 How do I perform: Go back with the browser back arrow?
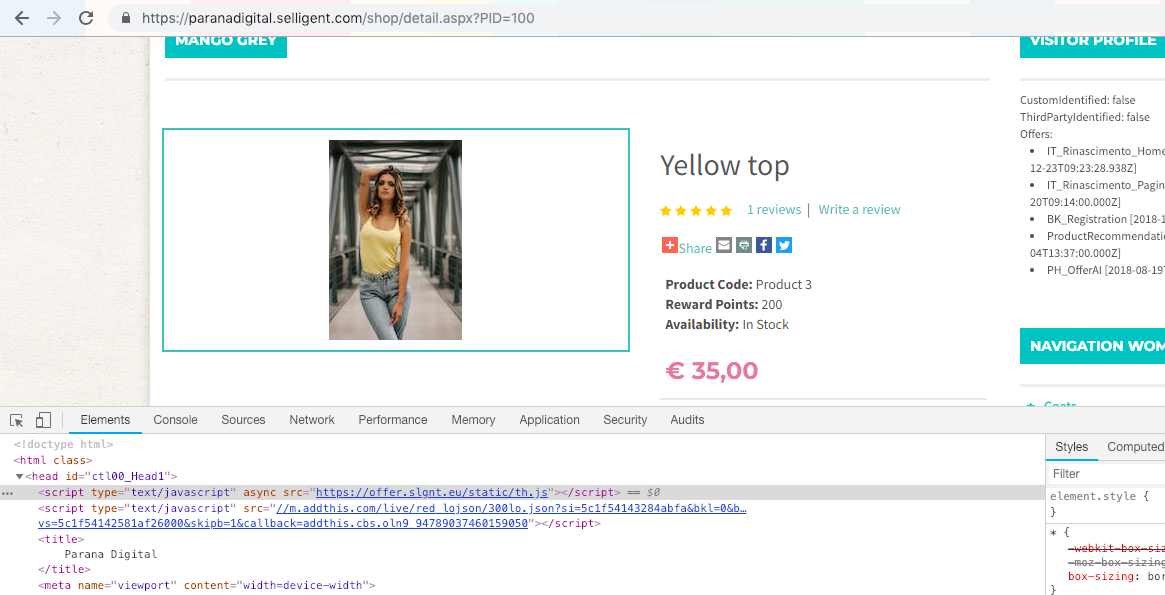pyautogui.click(x=22, y=18)
